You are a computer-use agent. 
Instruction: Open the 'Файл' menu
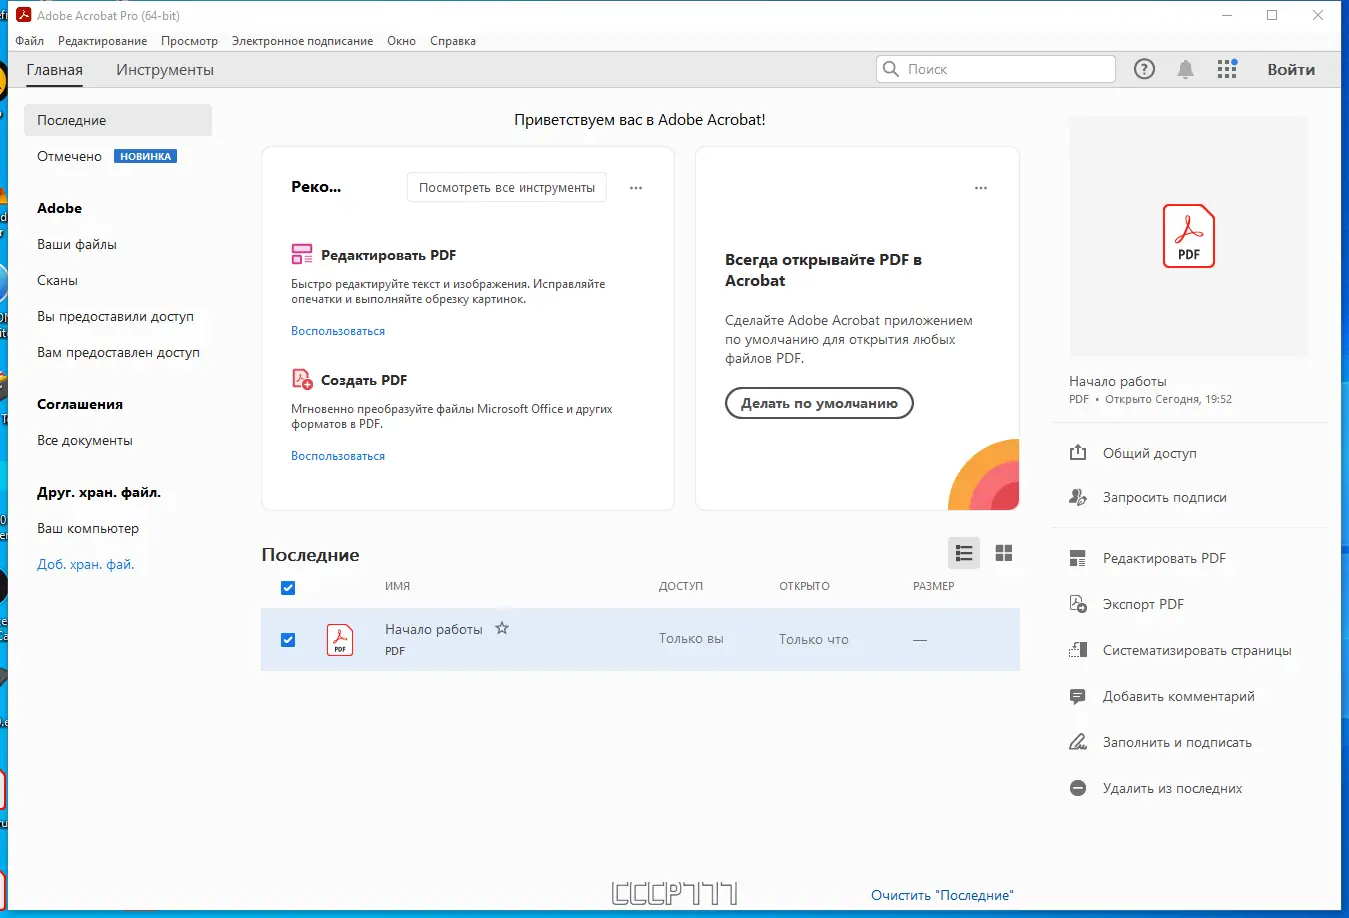(30, 41)
